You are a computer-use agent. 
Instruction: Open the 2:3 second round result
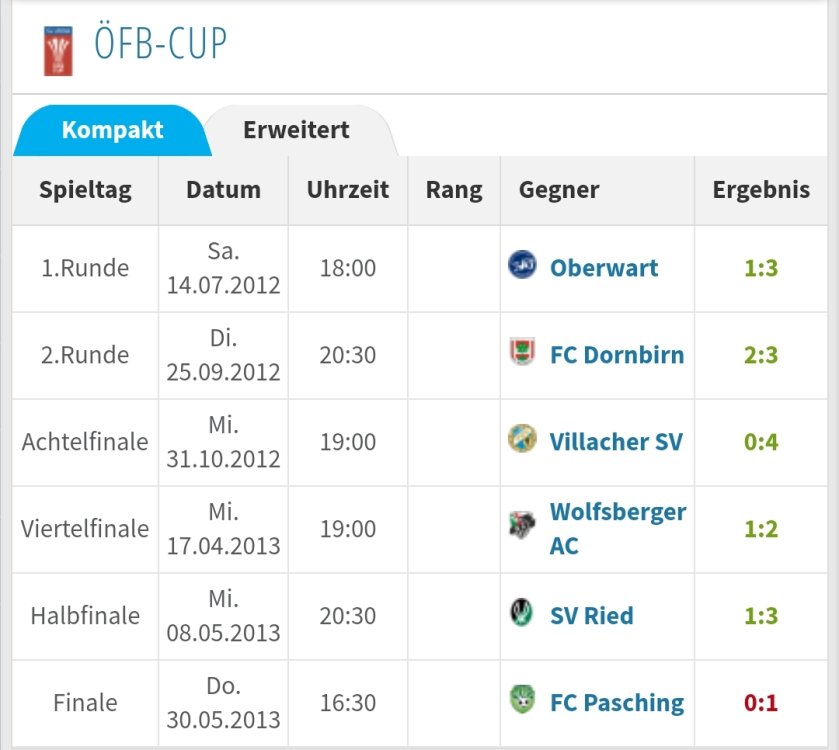click(760, 355)
